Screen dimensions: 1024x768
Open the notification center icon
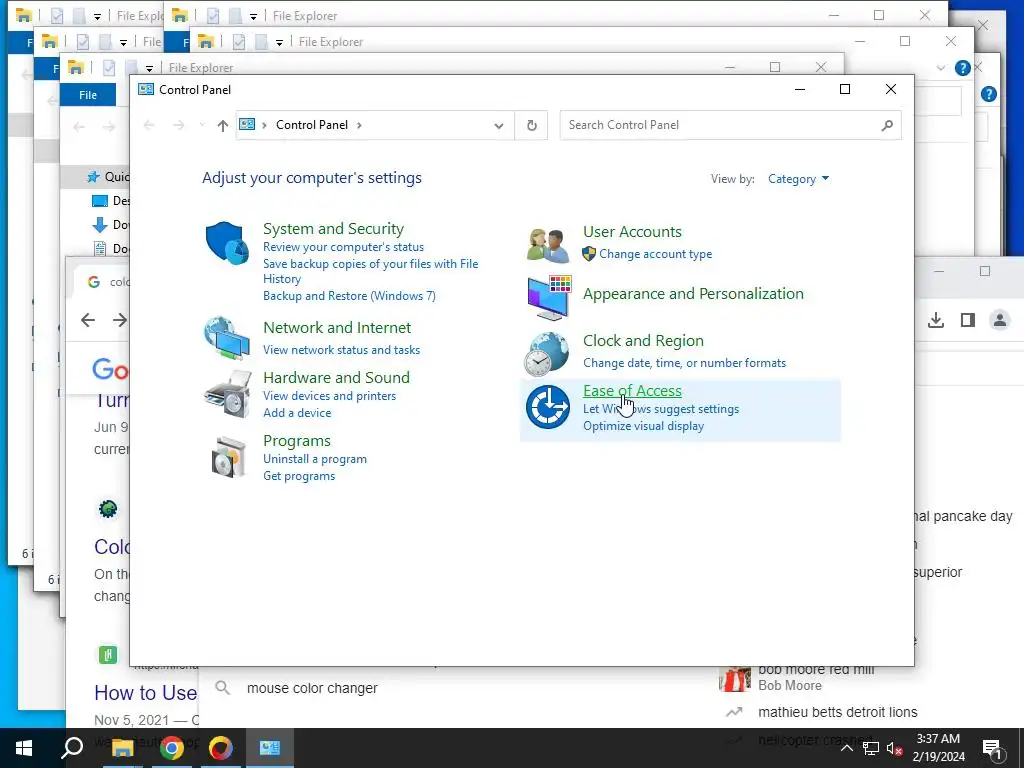click(992, 748)
